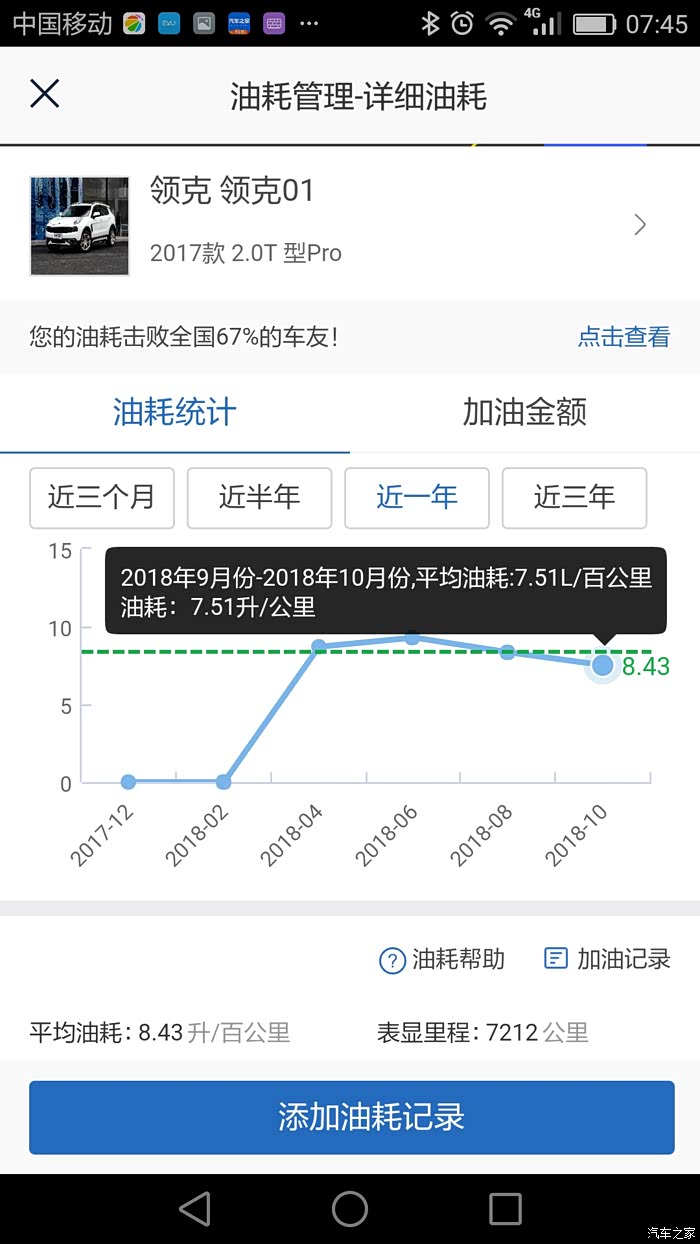Tap the more notifications ellipsis icon
Viewport: 700px width, 1244px height.
tap(309, 24)
